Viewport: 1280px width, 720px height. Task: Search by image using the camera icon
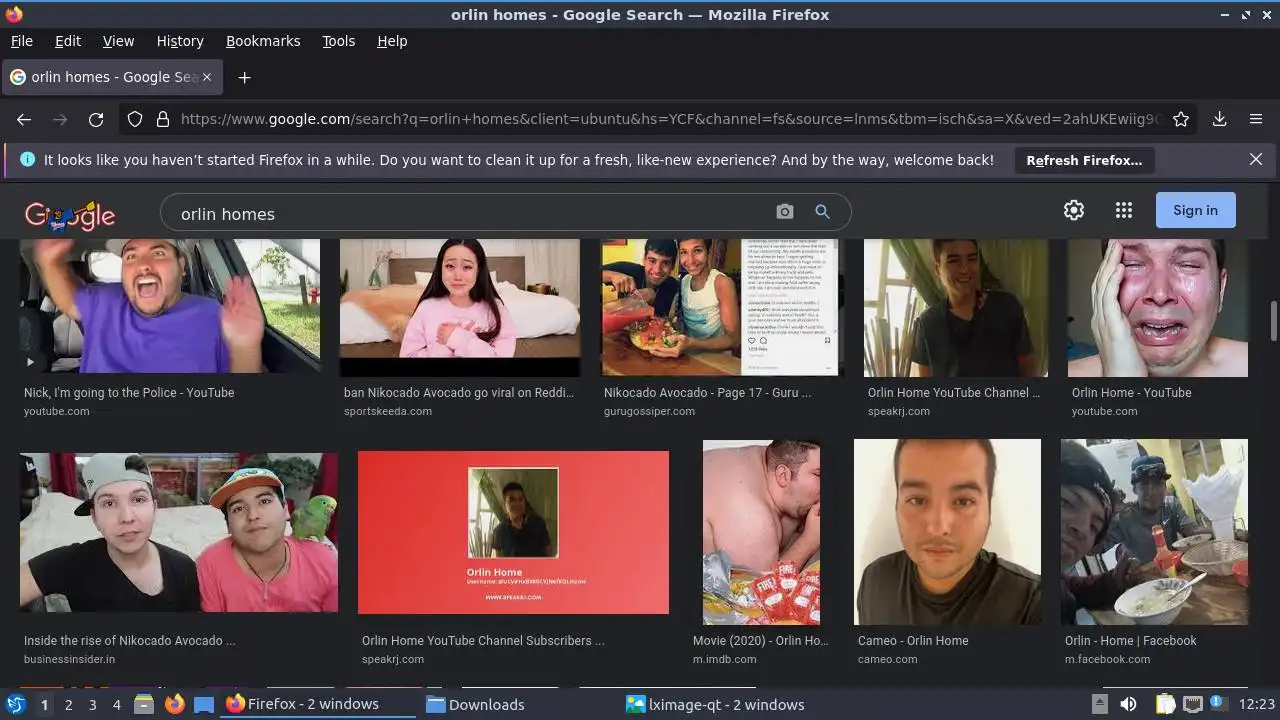pyautogui.click(x=785, y=212)
